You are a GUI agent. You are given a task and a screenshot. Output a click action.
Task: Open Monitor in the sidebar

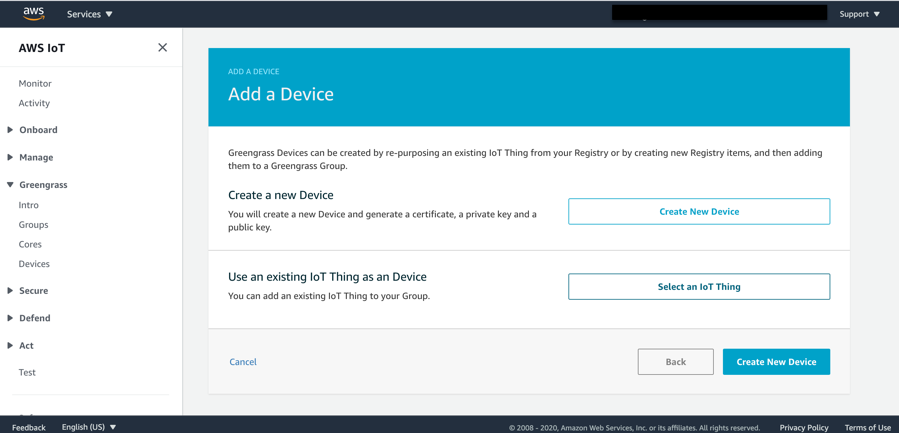click(x=35, y=84)
